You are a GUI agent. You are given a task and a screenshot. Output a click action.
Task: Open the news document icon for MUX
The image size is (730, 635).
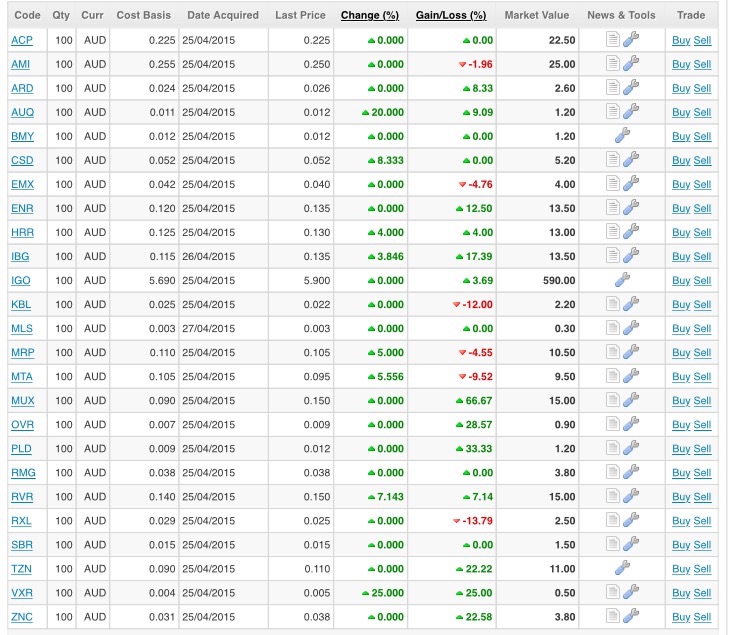tap(613, 400)
